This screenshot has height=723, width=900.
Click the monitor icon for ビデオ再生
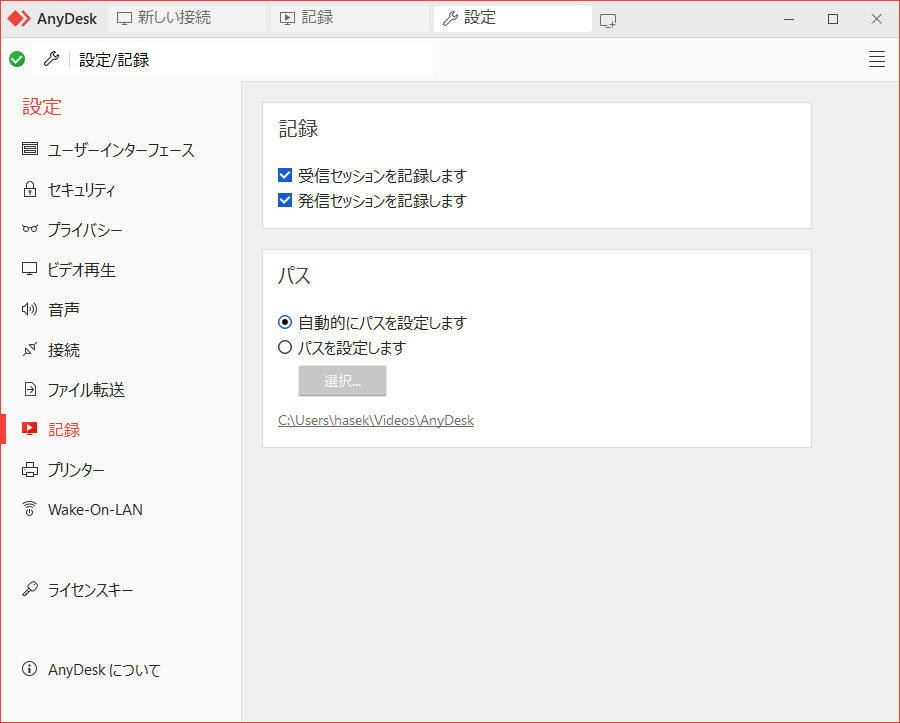click(x=30, y=269)
